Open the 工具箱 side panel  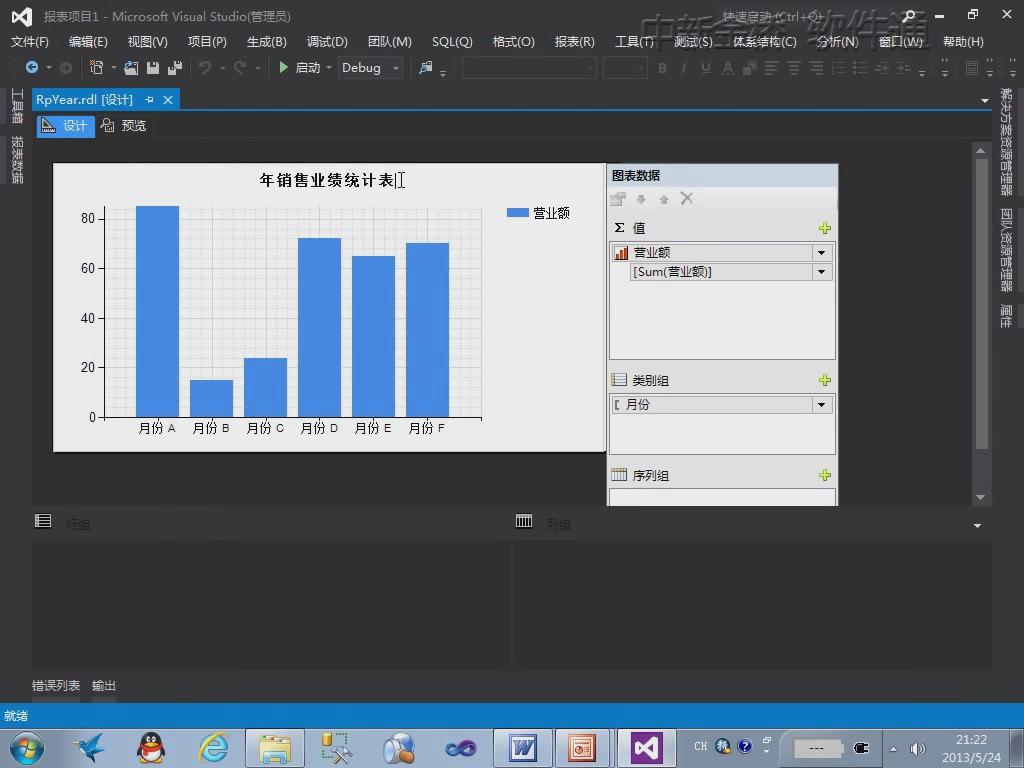(x=17, y=106)
